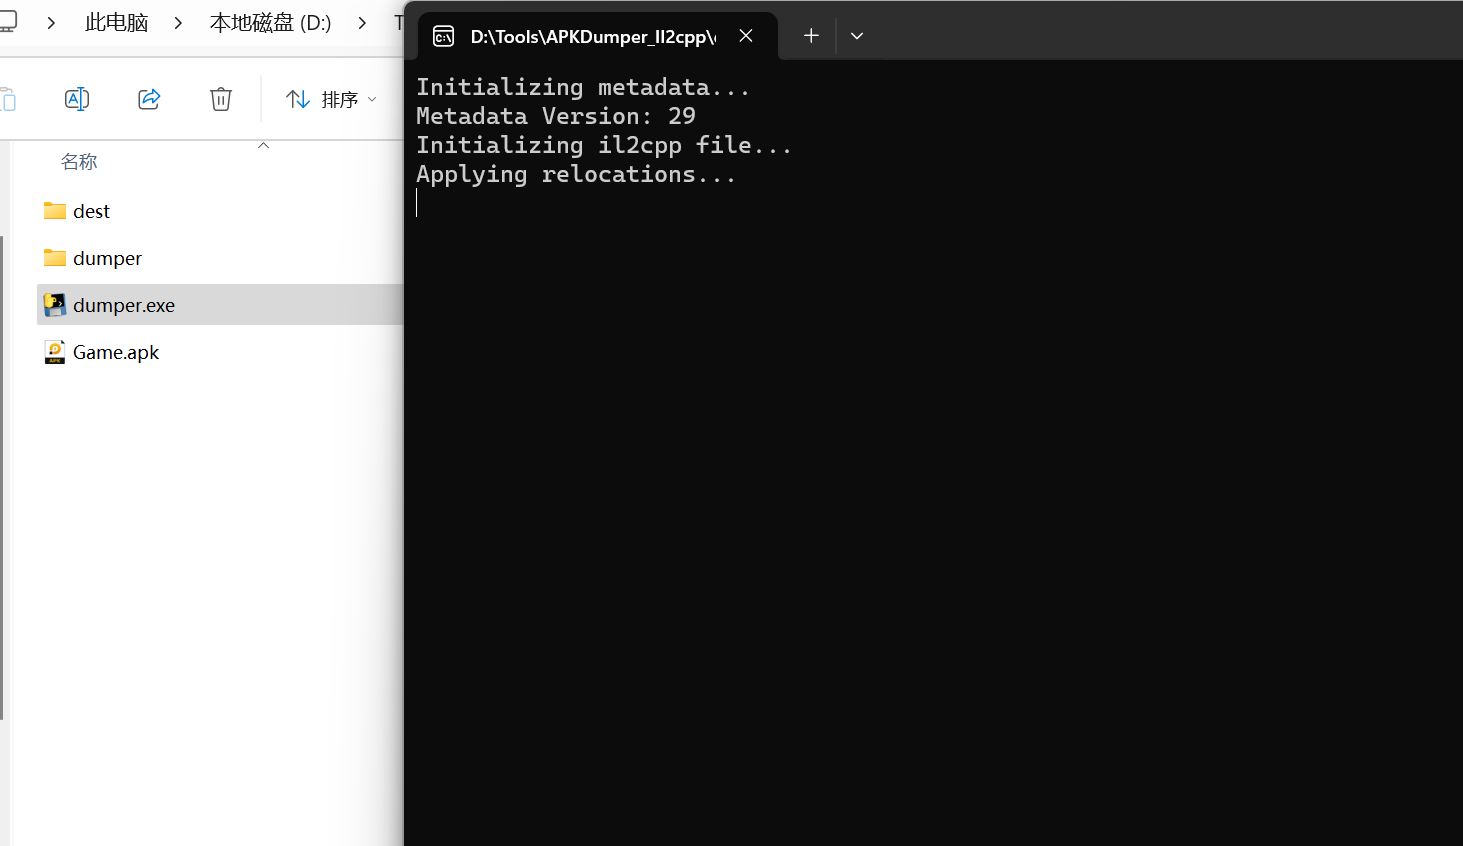The image size is (1463, 846).
Task: Click the dest folder icon
Action: (x=55, y=210)
